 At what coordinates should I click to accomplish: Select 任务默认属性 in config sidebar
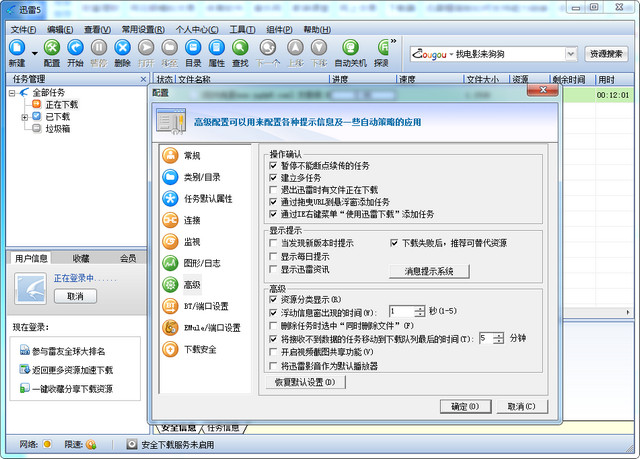(197, 199)
